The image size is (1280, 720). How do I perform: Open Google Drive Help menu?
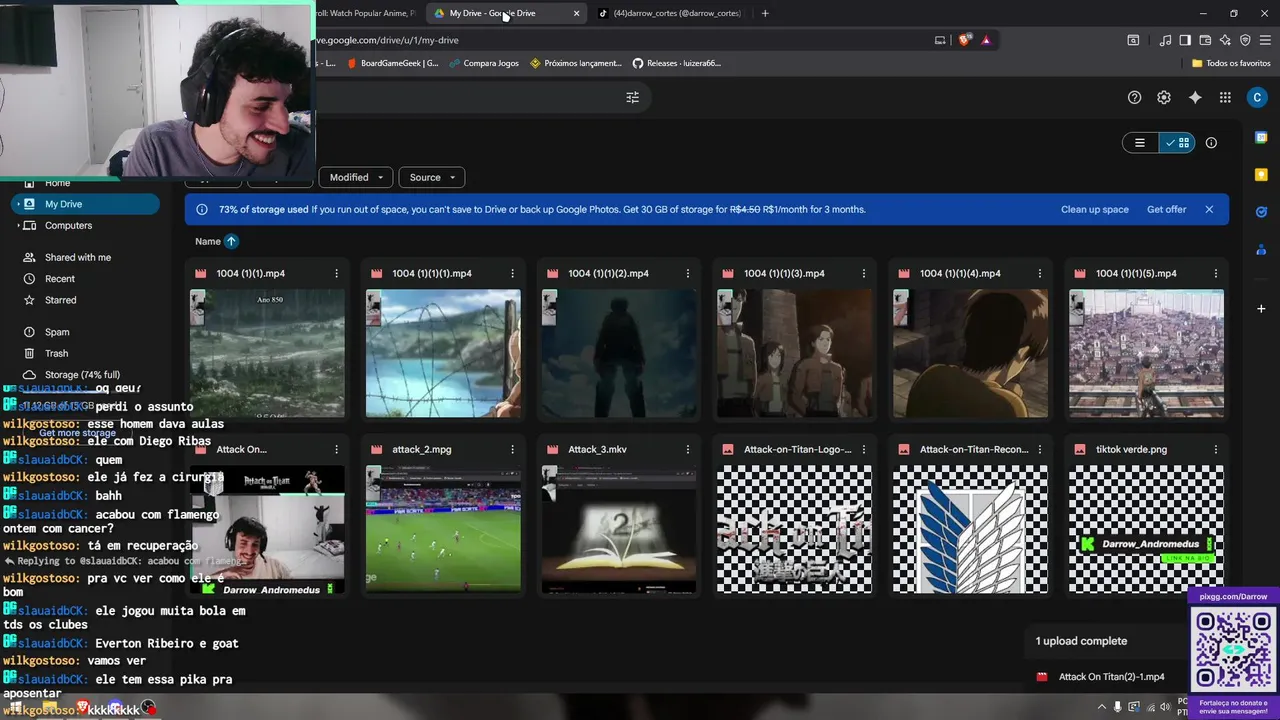(x=1134, y=97)
